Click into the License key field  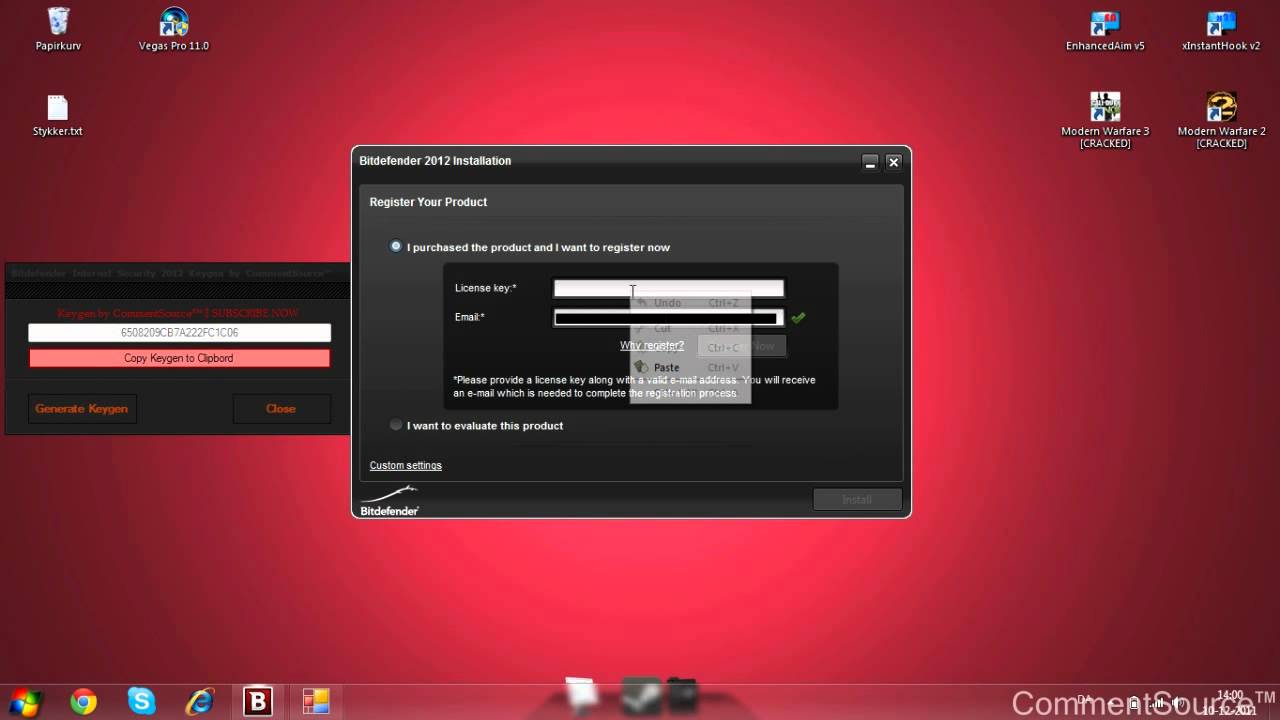[x=669, y=288]
